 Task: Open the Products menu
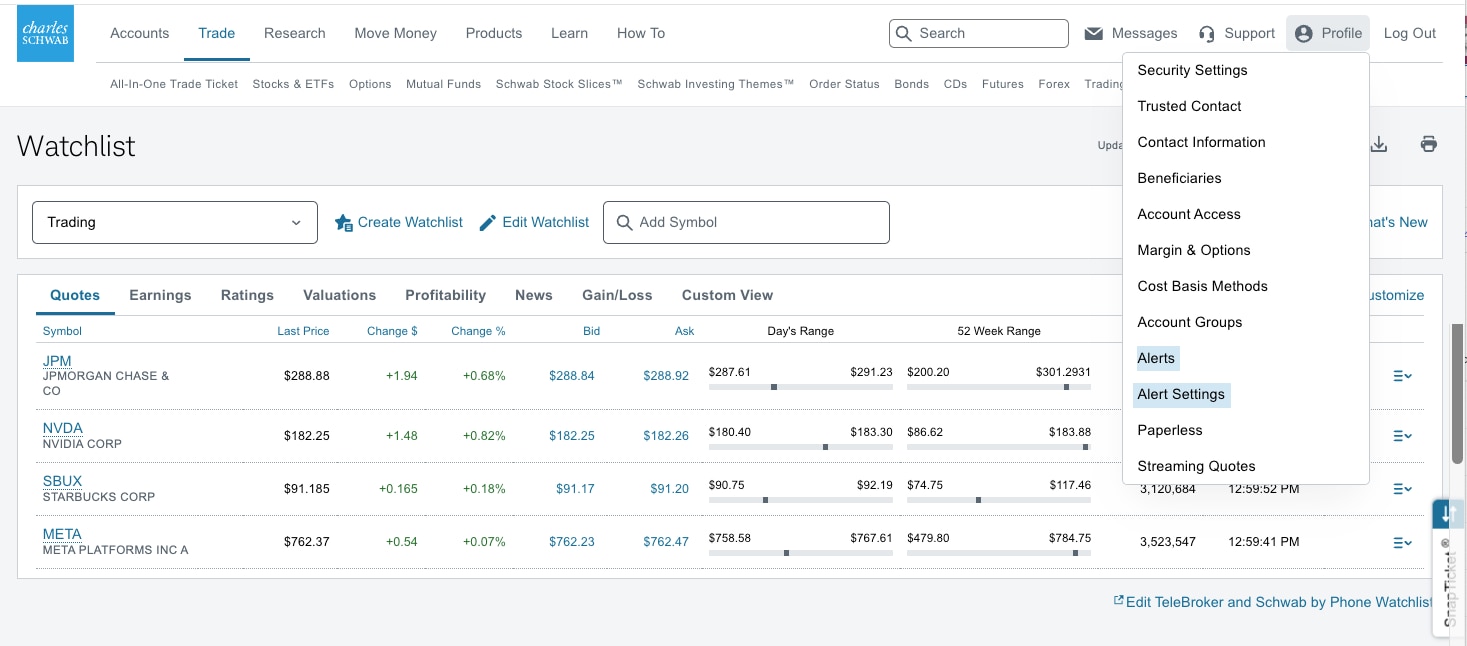[494, 33]
